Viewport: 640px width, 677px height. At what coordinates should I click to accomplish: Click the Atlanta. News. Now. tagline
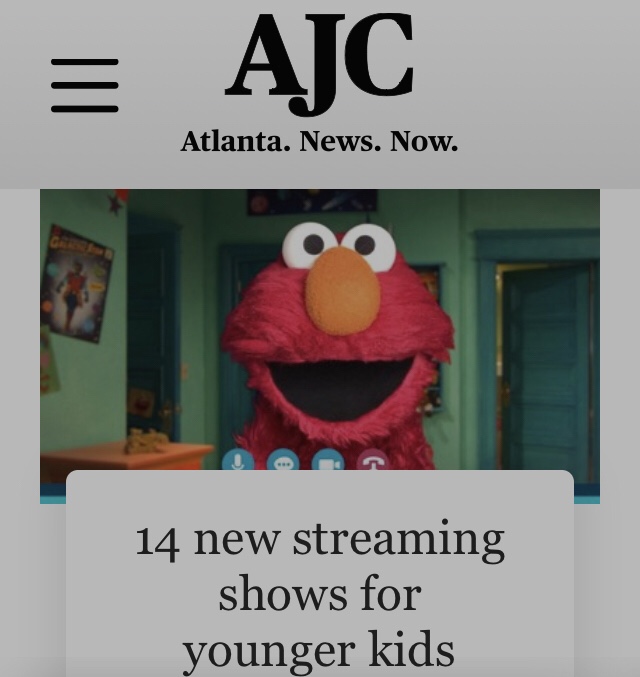(319, 141)
